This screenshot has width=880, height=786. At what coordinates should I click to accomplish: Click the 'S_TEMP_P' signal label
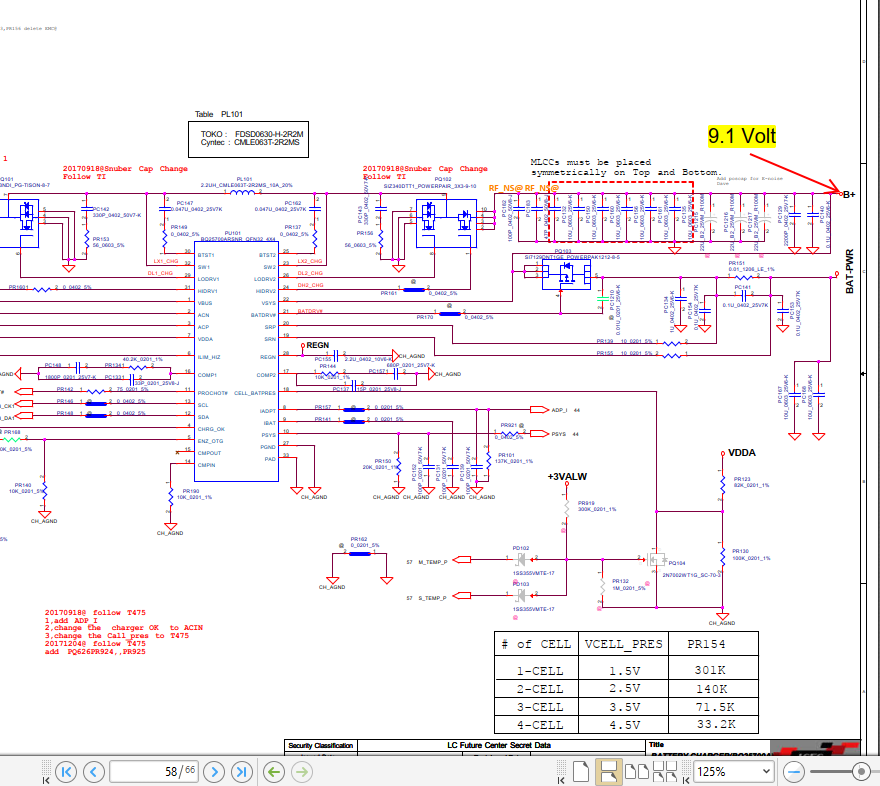point(432,598)
